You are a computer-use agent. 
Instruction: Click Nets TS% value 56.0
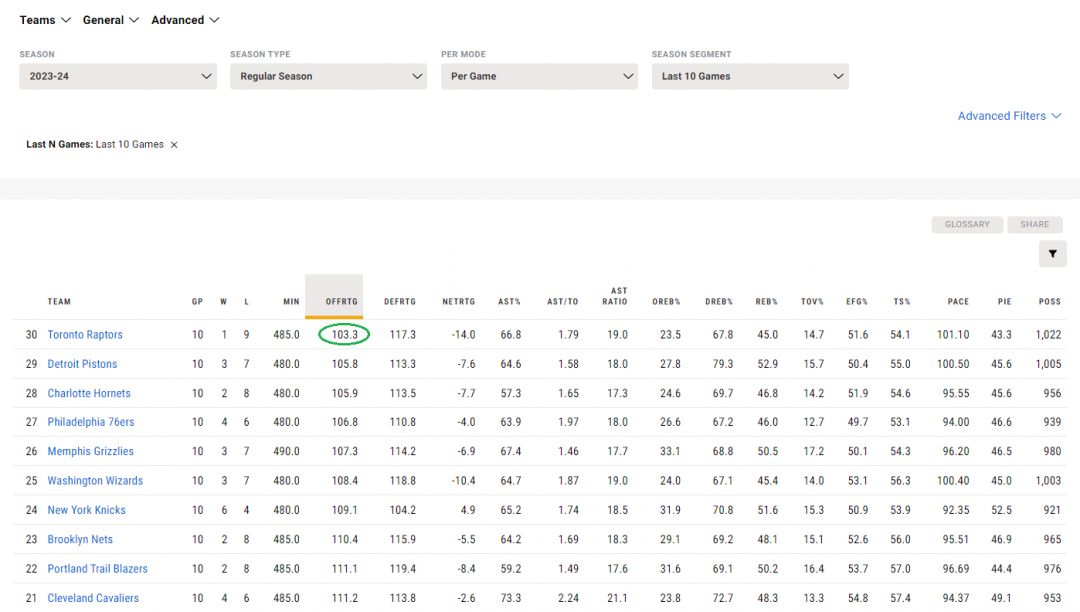(900, 540)
